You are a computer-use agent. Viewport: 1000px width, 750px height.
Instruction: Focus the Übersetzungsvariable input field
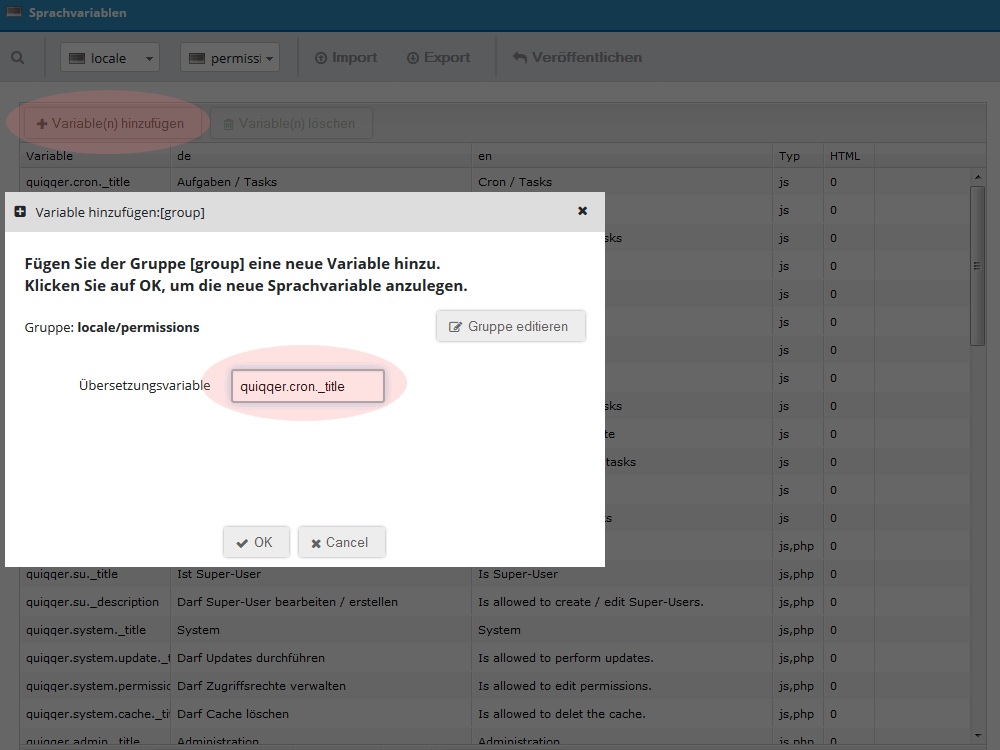point(308,386)
